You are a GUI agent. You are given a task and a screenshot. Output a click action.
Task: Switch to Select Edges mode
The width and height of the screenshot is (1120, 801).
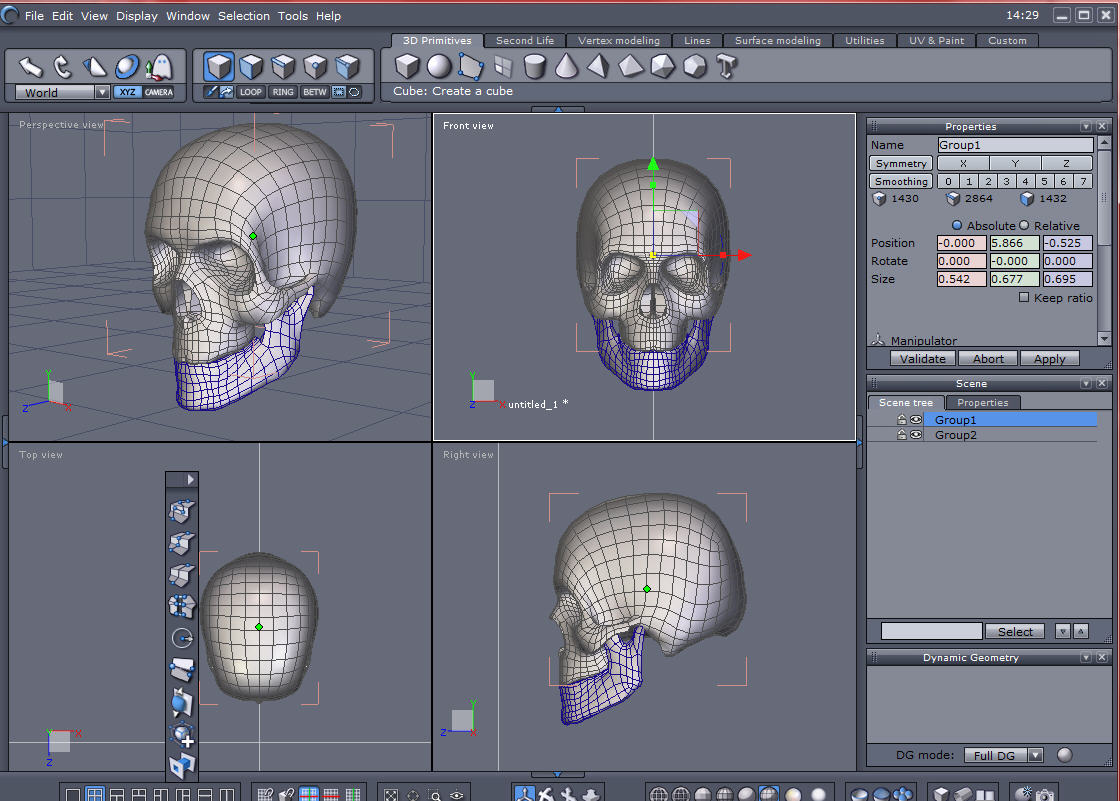pos(283,66)
